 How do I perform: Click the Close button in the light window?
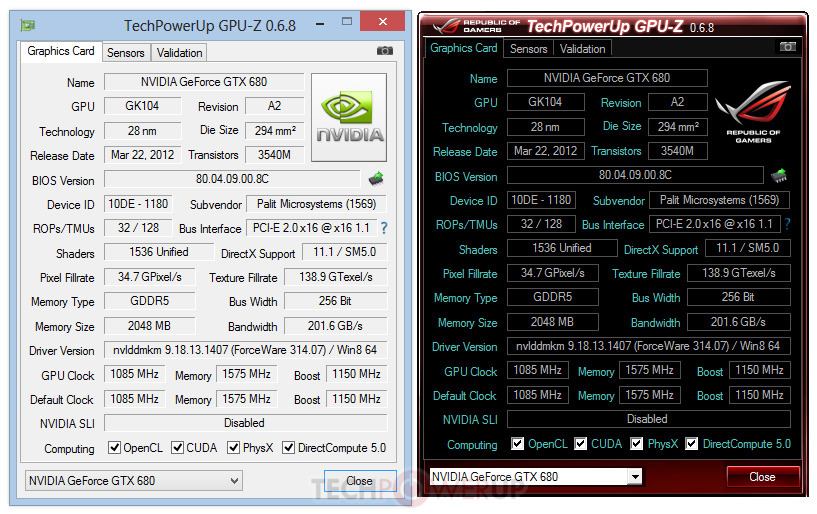click(360, 481)
